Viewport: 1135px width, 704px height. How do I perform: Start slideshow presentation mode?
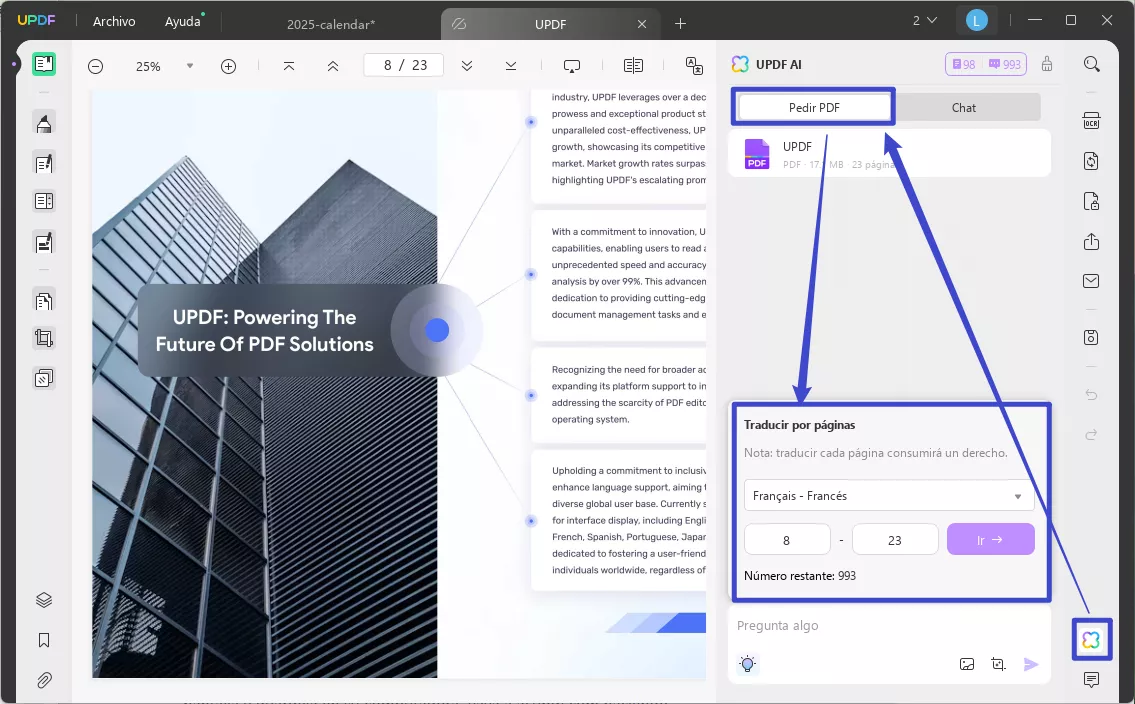click(x=572, y=66)
